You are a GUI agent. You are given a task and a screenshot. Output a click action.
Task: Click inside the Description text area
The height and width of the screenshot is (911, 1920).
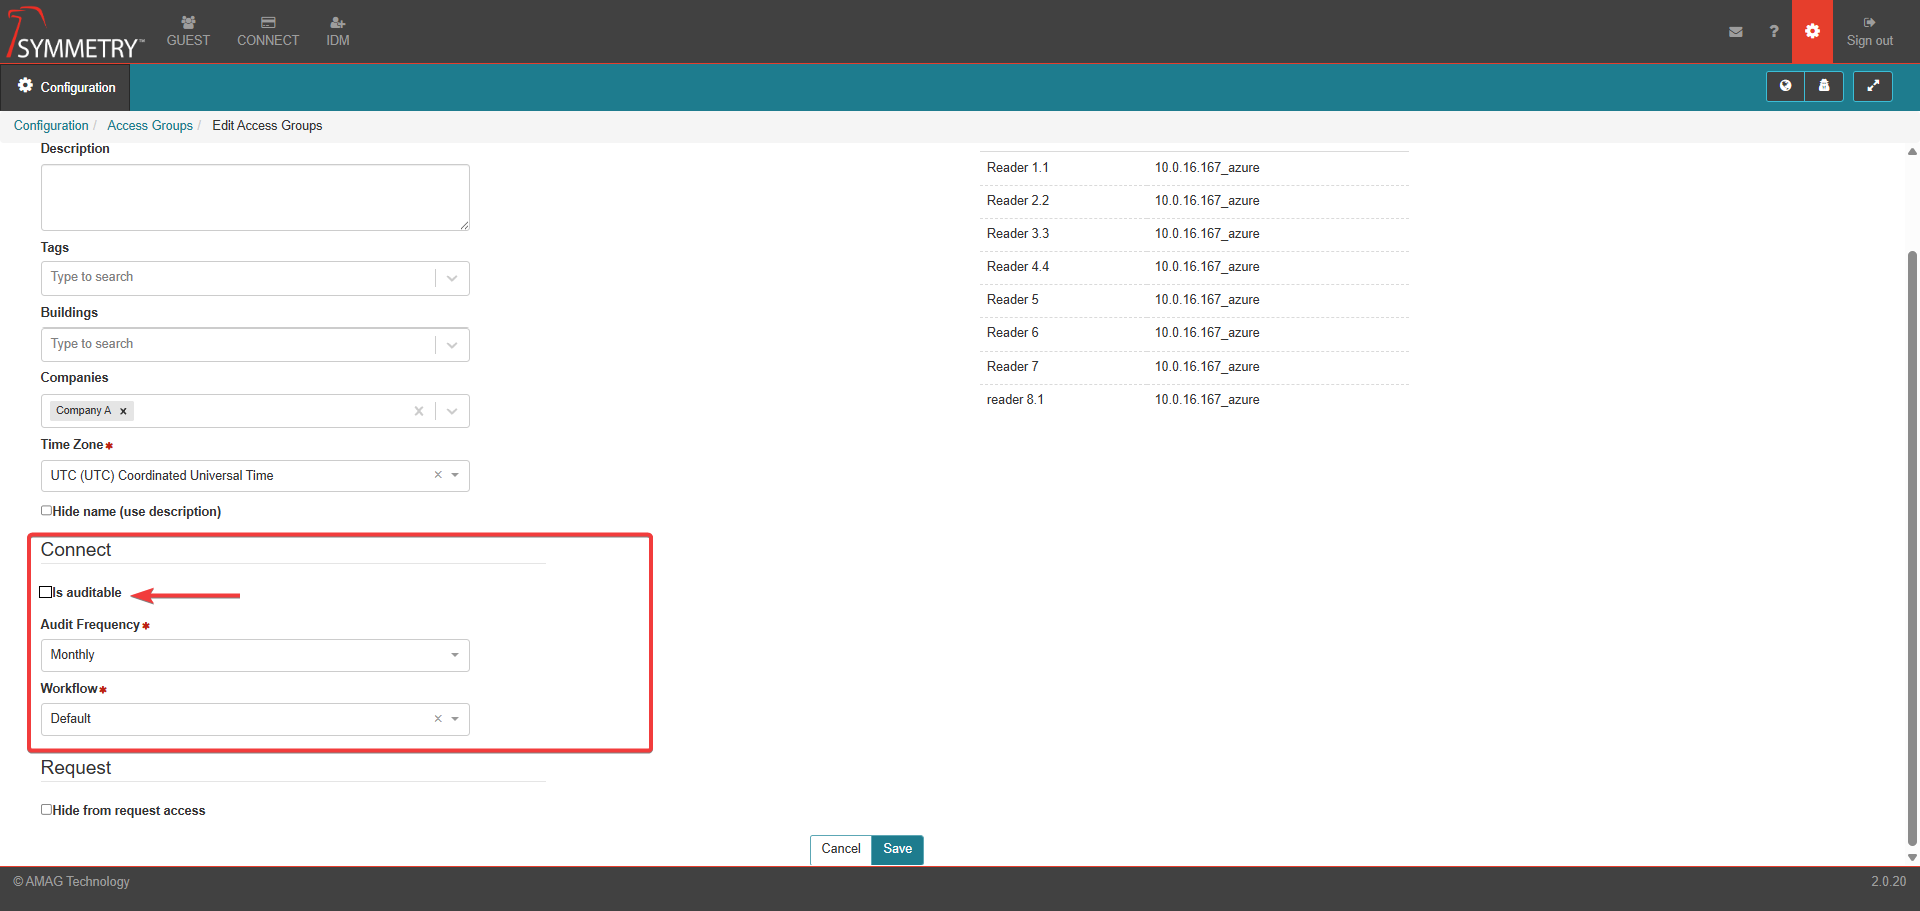pyautogui.click(x=254, y=198)
